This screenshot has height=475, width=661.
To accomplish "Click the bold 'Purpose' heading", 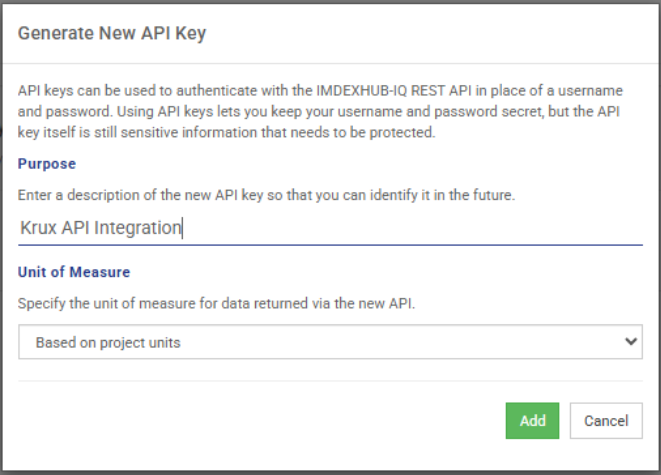I will pos(47,163).
